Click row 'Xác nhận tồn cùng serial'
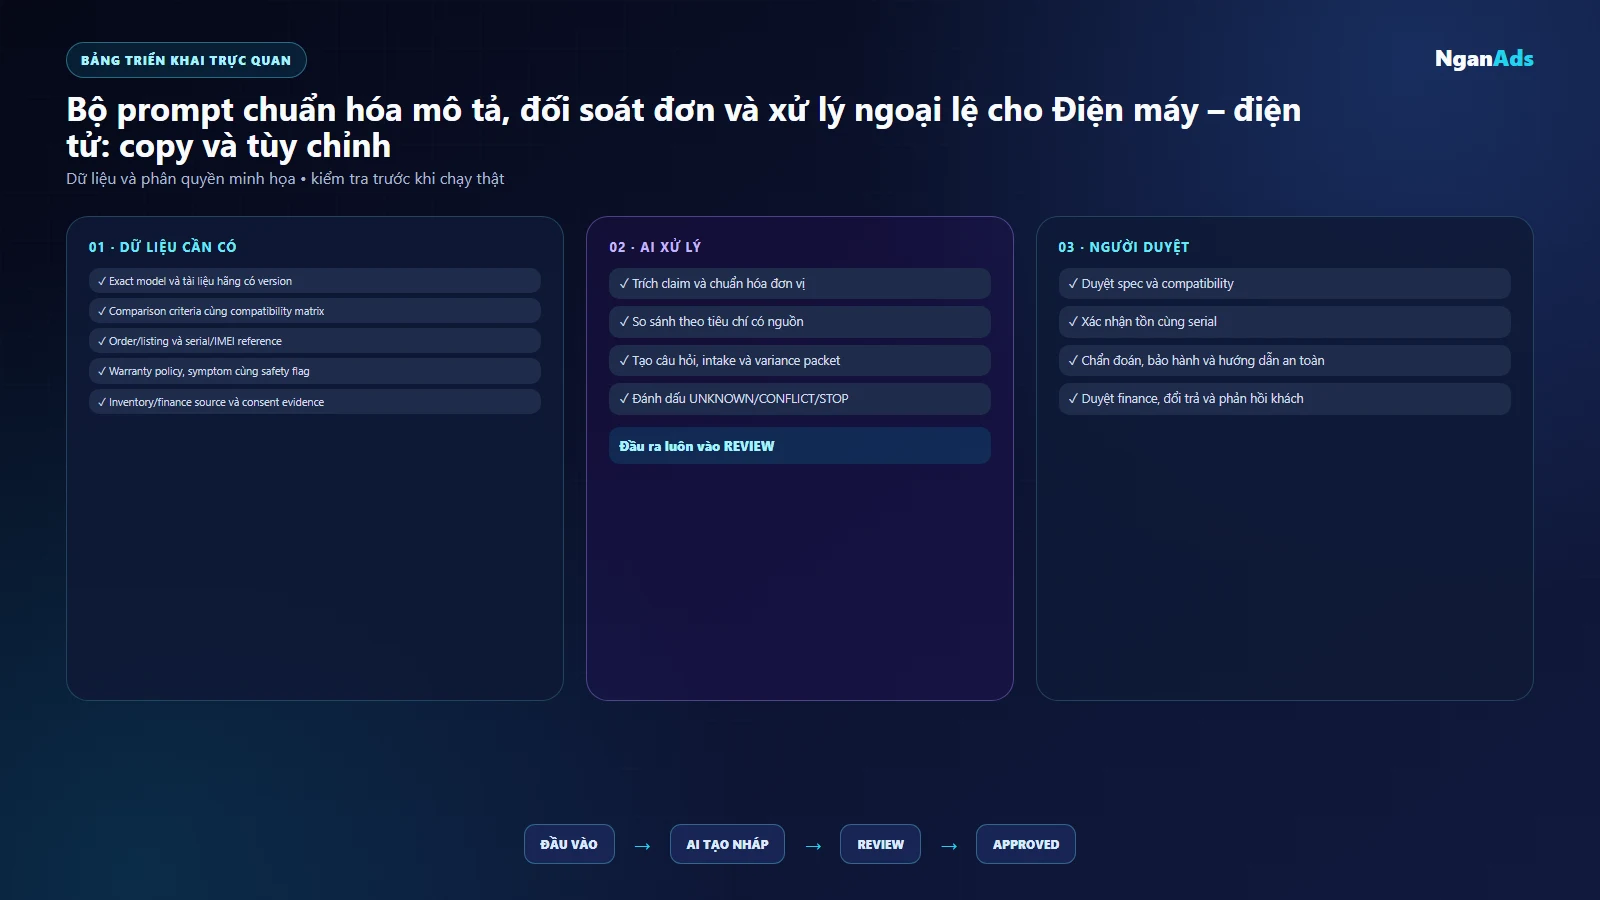This screenshot has width=1600, height=900. coord(1284,322)
